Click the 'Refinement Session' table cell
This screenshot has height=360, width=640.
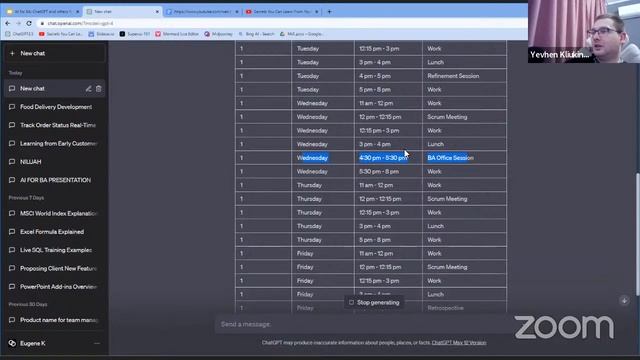point(464,76)
